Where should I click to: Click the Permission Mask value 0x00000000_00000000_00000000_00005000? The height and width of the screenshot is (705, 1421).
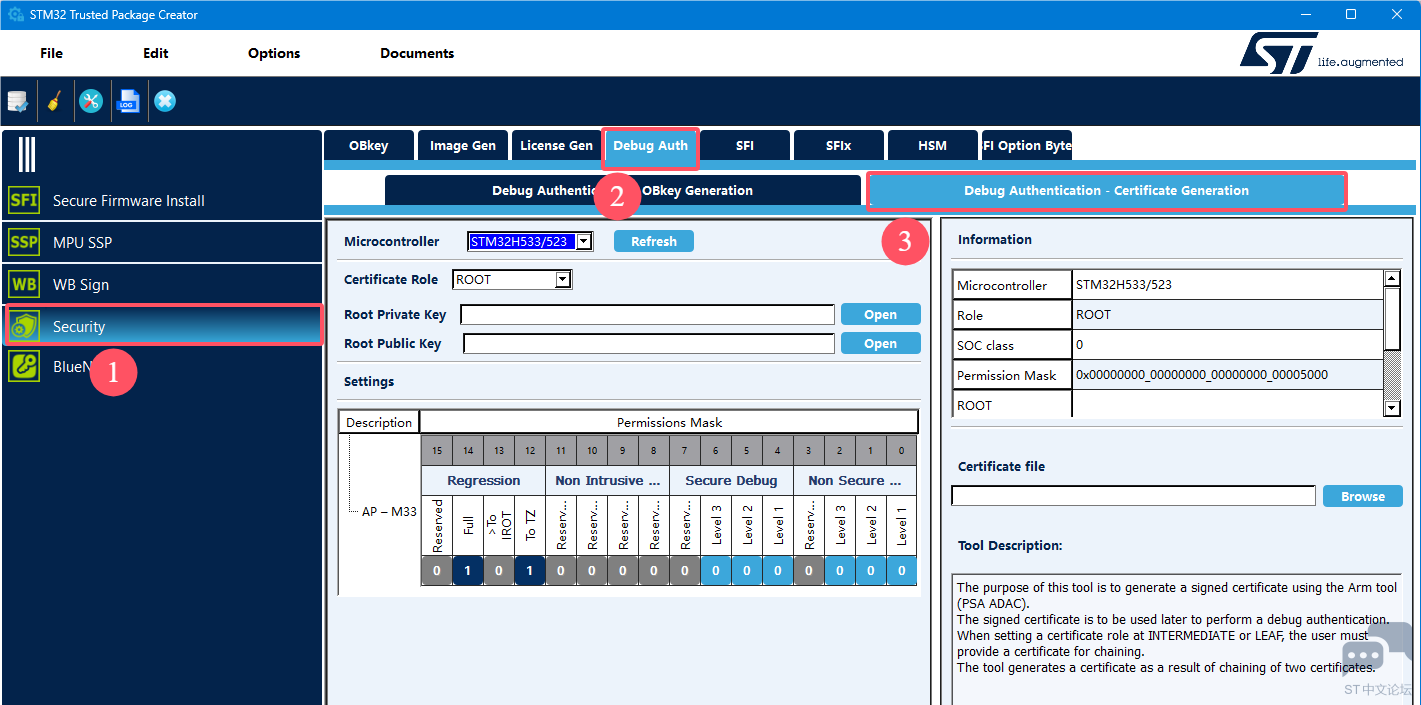coord(1228,375)
